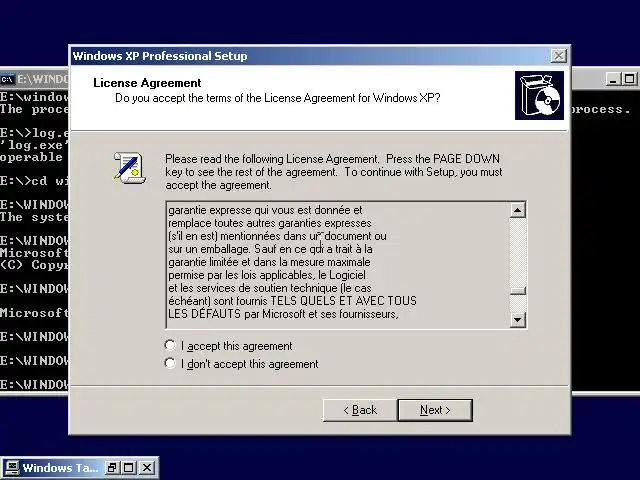The image size is (640, 480).
Task: Go back with the Back button
Action: [360, 410]
